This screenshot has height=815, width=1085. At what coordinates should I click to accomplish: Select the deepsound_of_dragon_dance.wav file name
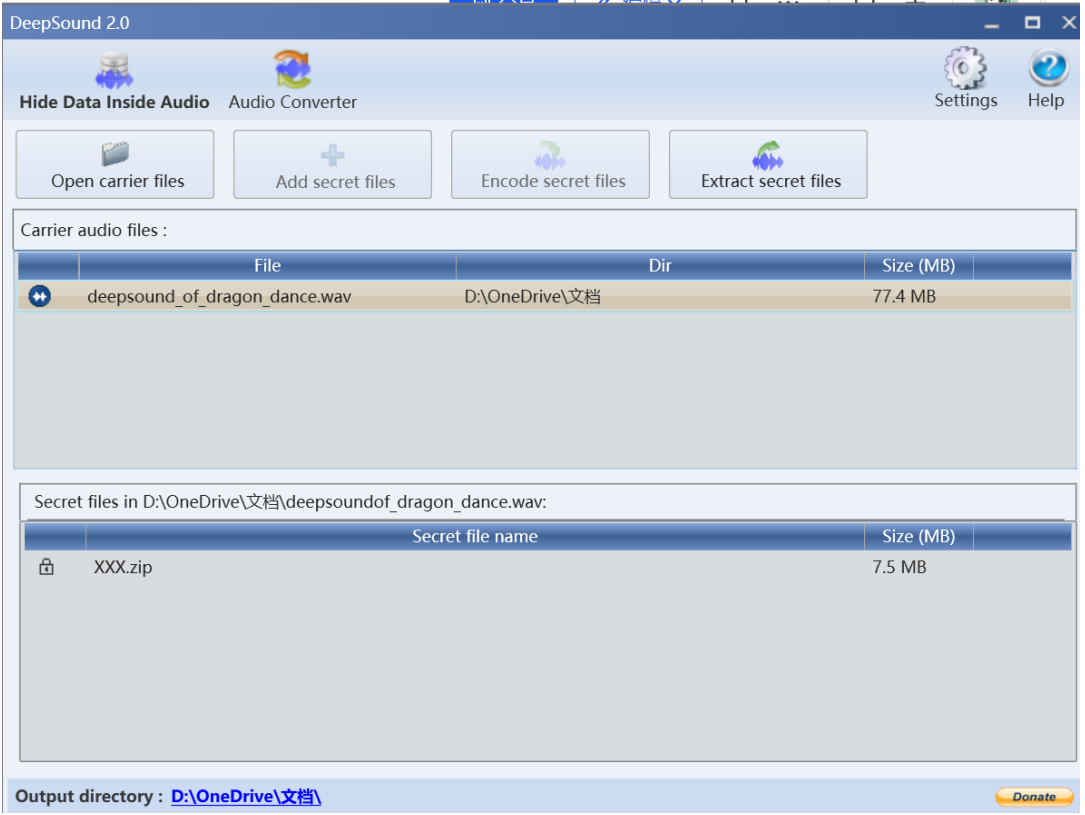pos(219,297)
